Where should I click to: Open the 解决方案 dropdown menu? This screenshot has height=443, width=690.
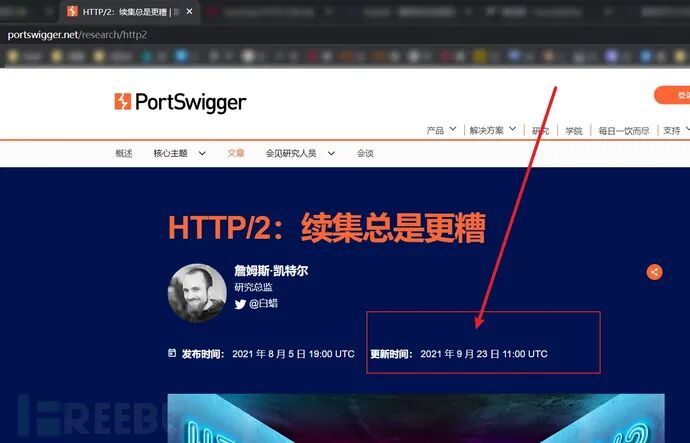(492, 131)
